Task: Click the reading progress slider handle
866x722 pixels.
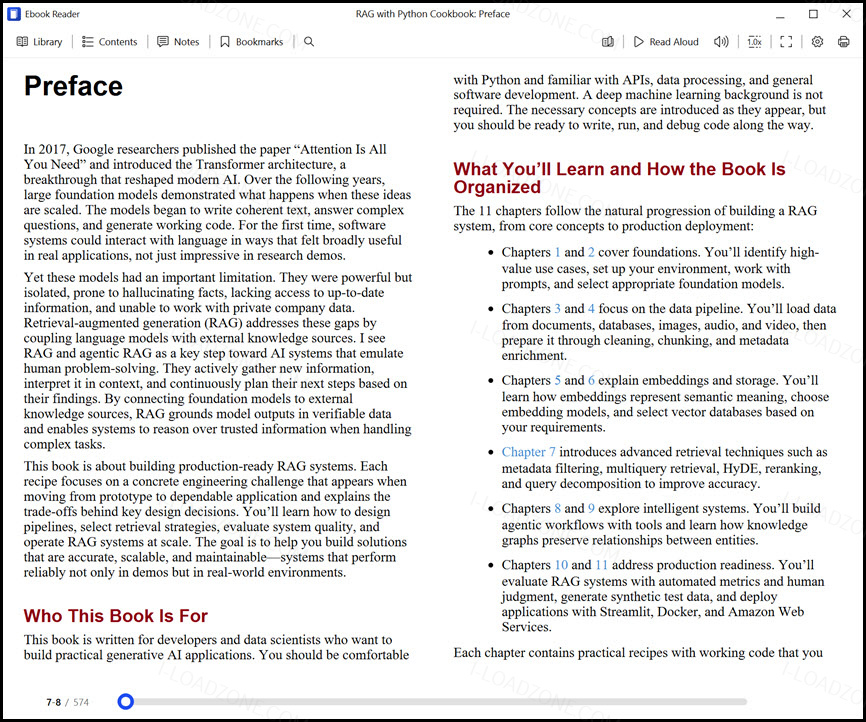Action: pos(126,702)
